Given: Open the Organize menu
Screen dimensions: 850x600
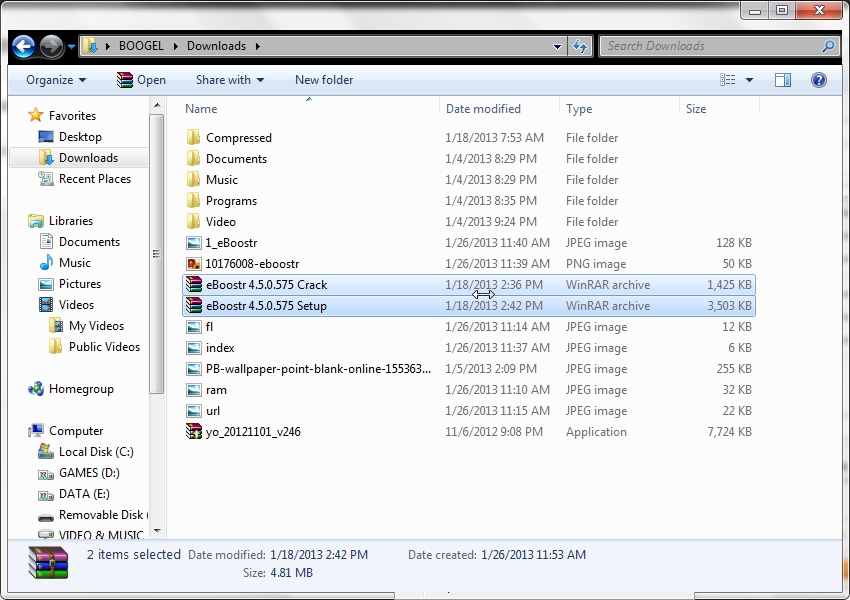Looking at the screenshot, I should (x=56, y=80).
